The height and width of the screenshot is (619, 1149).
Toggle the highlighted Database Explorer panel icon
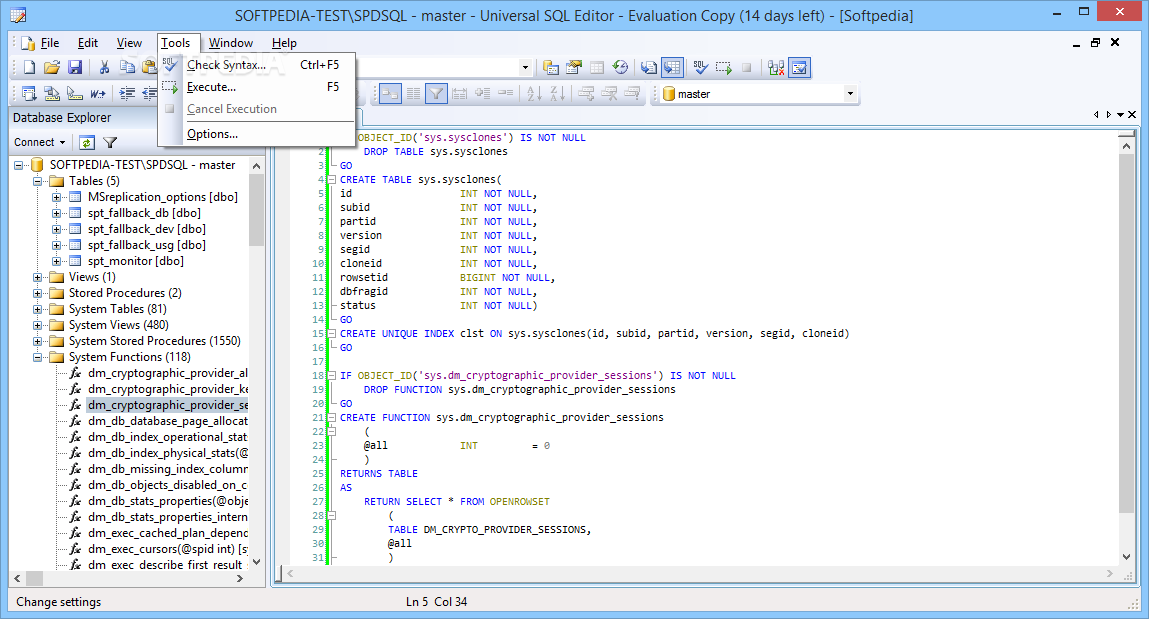(672, 67)
